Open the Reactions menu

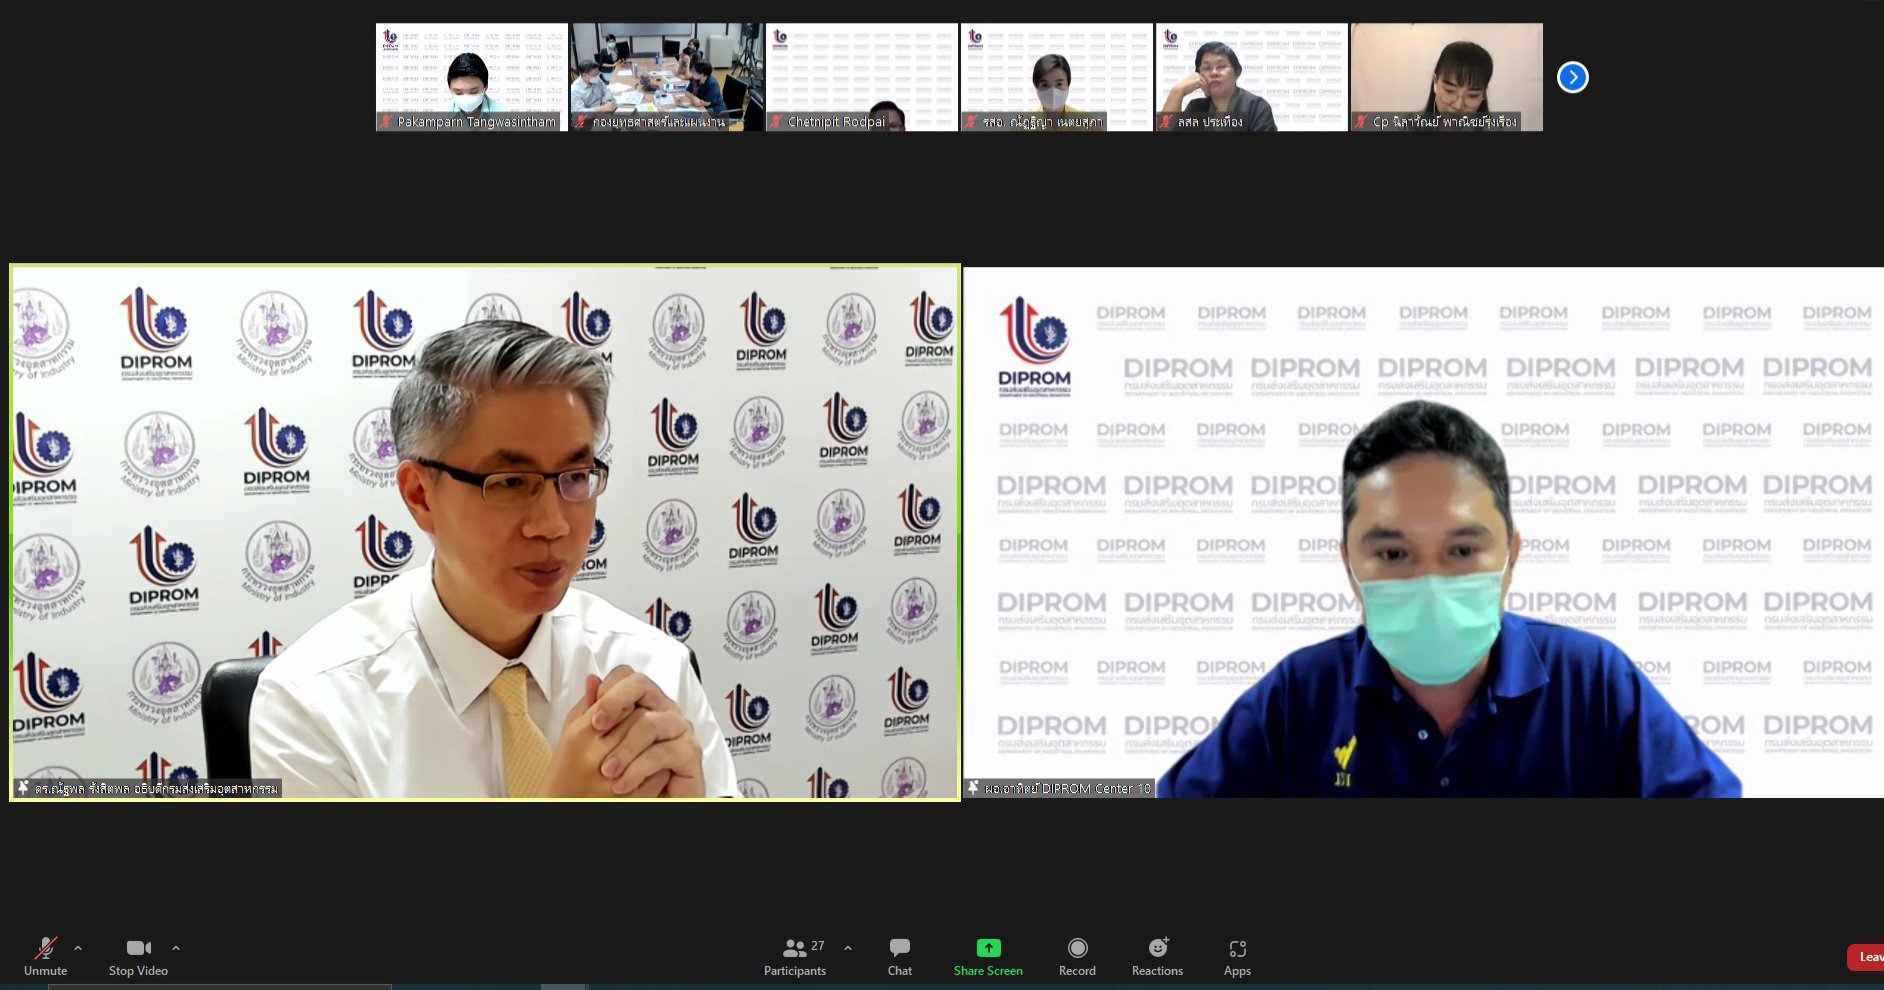coord(1157,957)
